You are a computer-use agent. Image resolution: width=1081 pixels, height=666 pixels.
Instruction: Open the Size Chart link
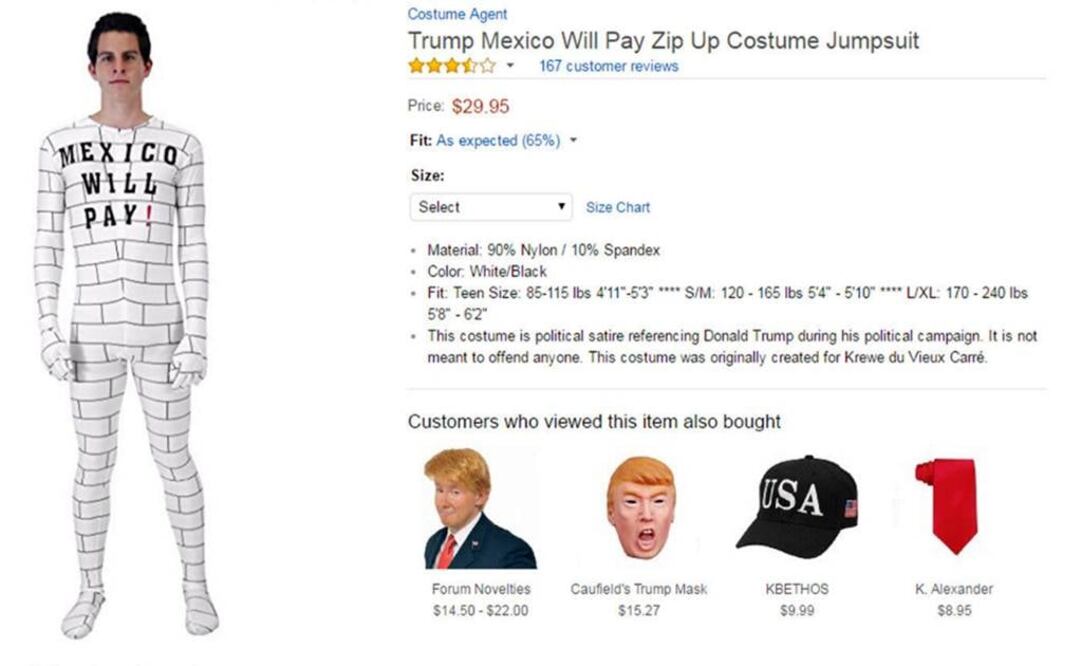pos(617,207)
